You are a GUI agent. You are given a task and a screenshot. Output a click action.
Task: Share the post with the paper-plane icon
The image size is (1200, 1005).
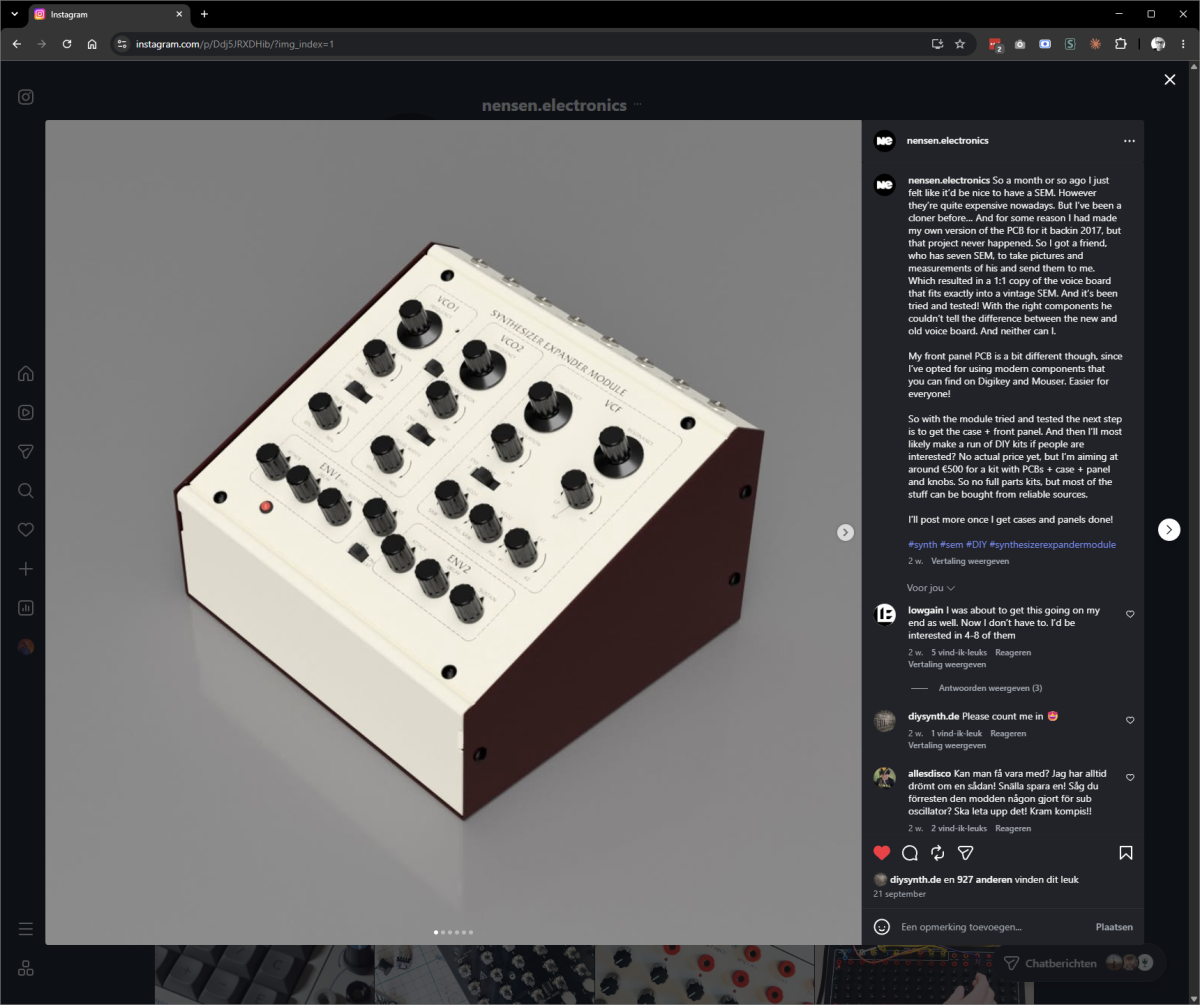coord(966,853)
